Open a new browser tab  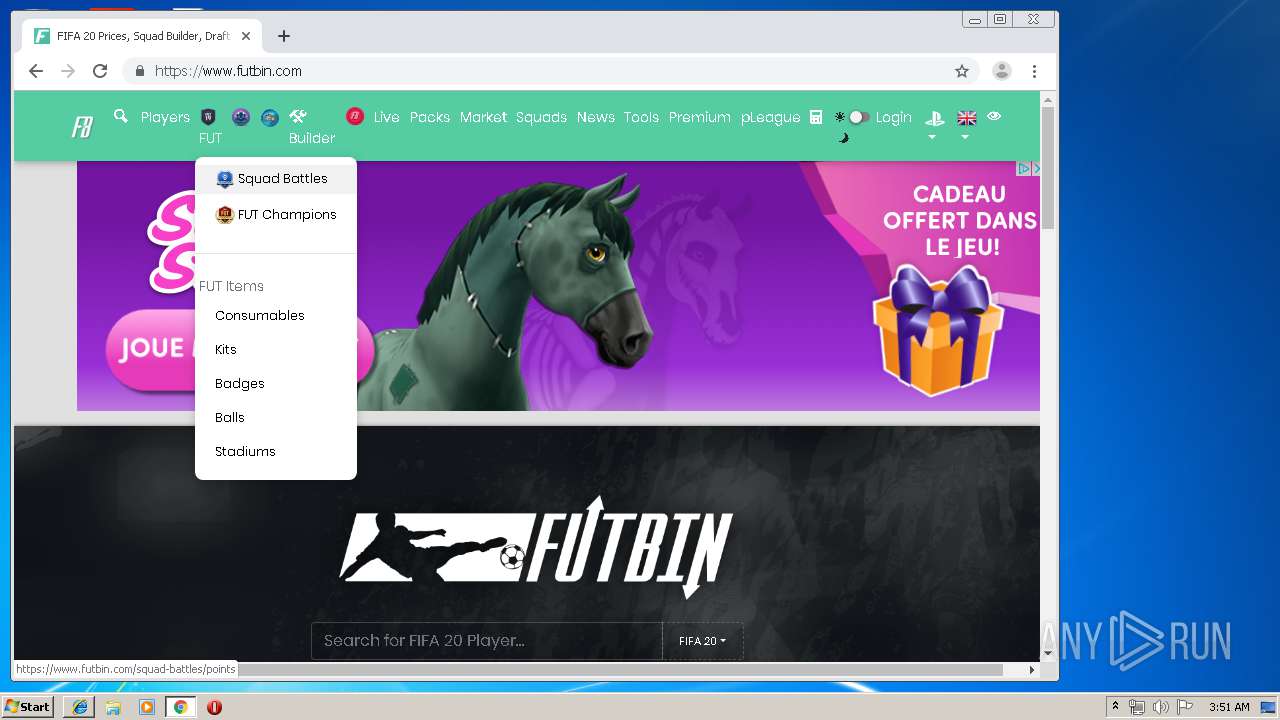284,36
